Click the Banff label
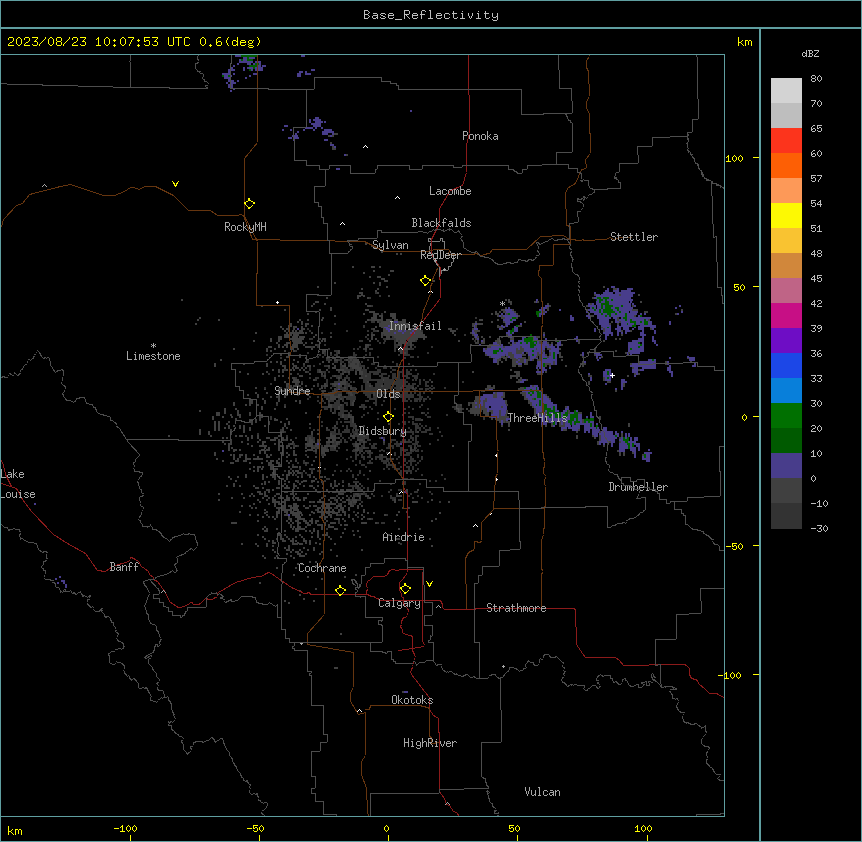This screenshot has height=842, width=862. (x=124, y=567)
